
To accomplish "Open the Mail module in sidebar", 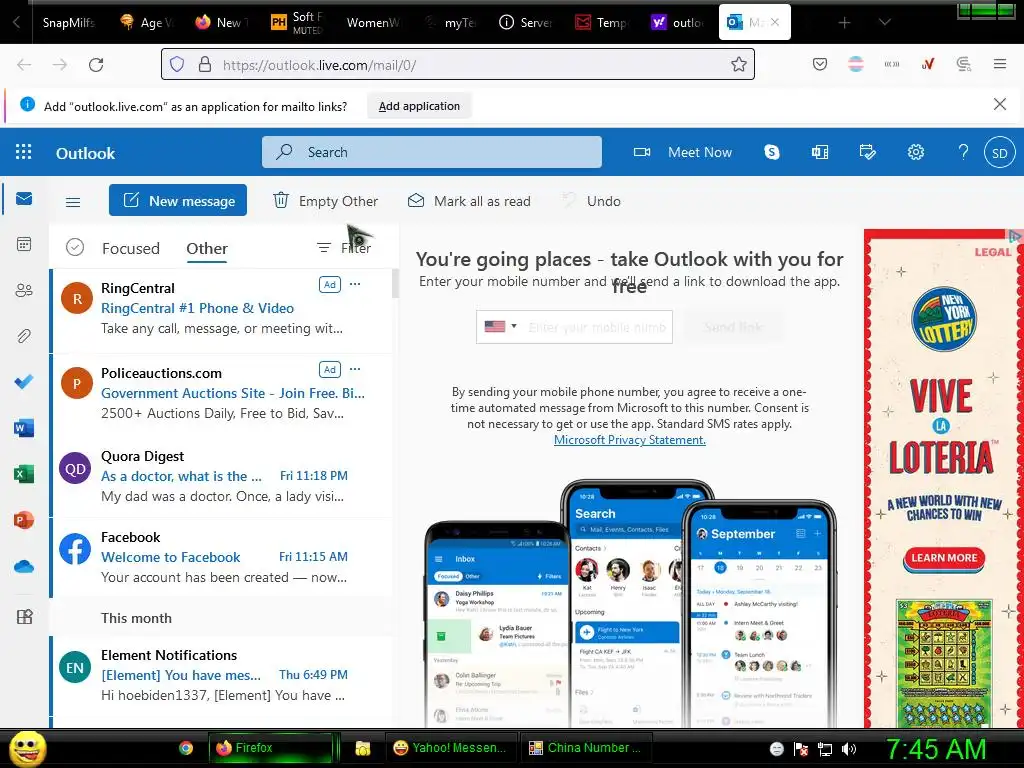I will [24, 199].
